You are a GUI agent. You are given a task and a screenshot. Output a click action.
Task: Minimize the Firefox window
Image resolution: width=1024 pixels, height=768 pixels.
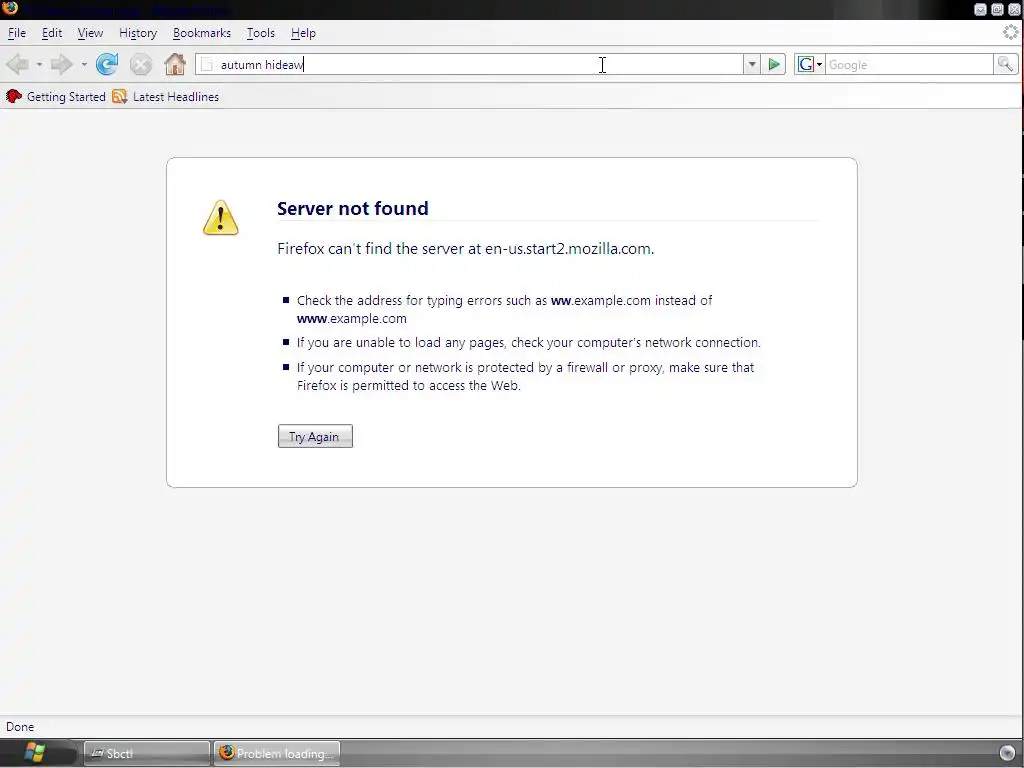980,9
